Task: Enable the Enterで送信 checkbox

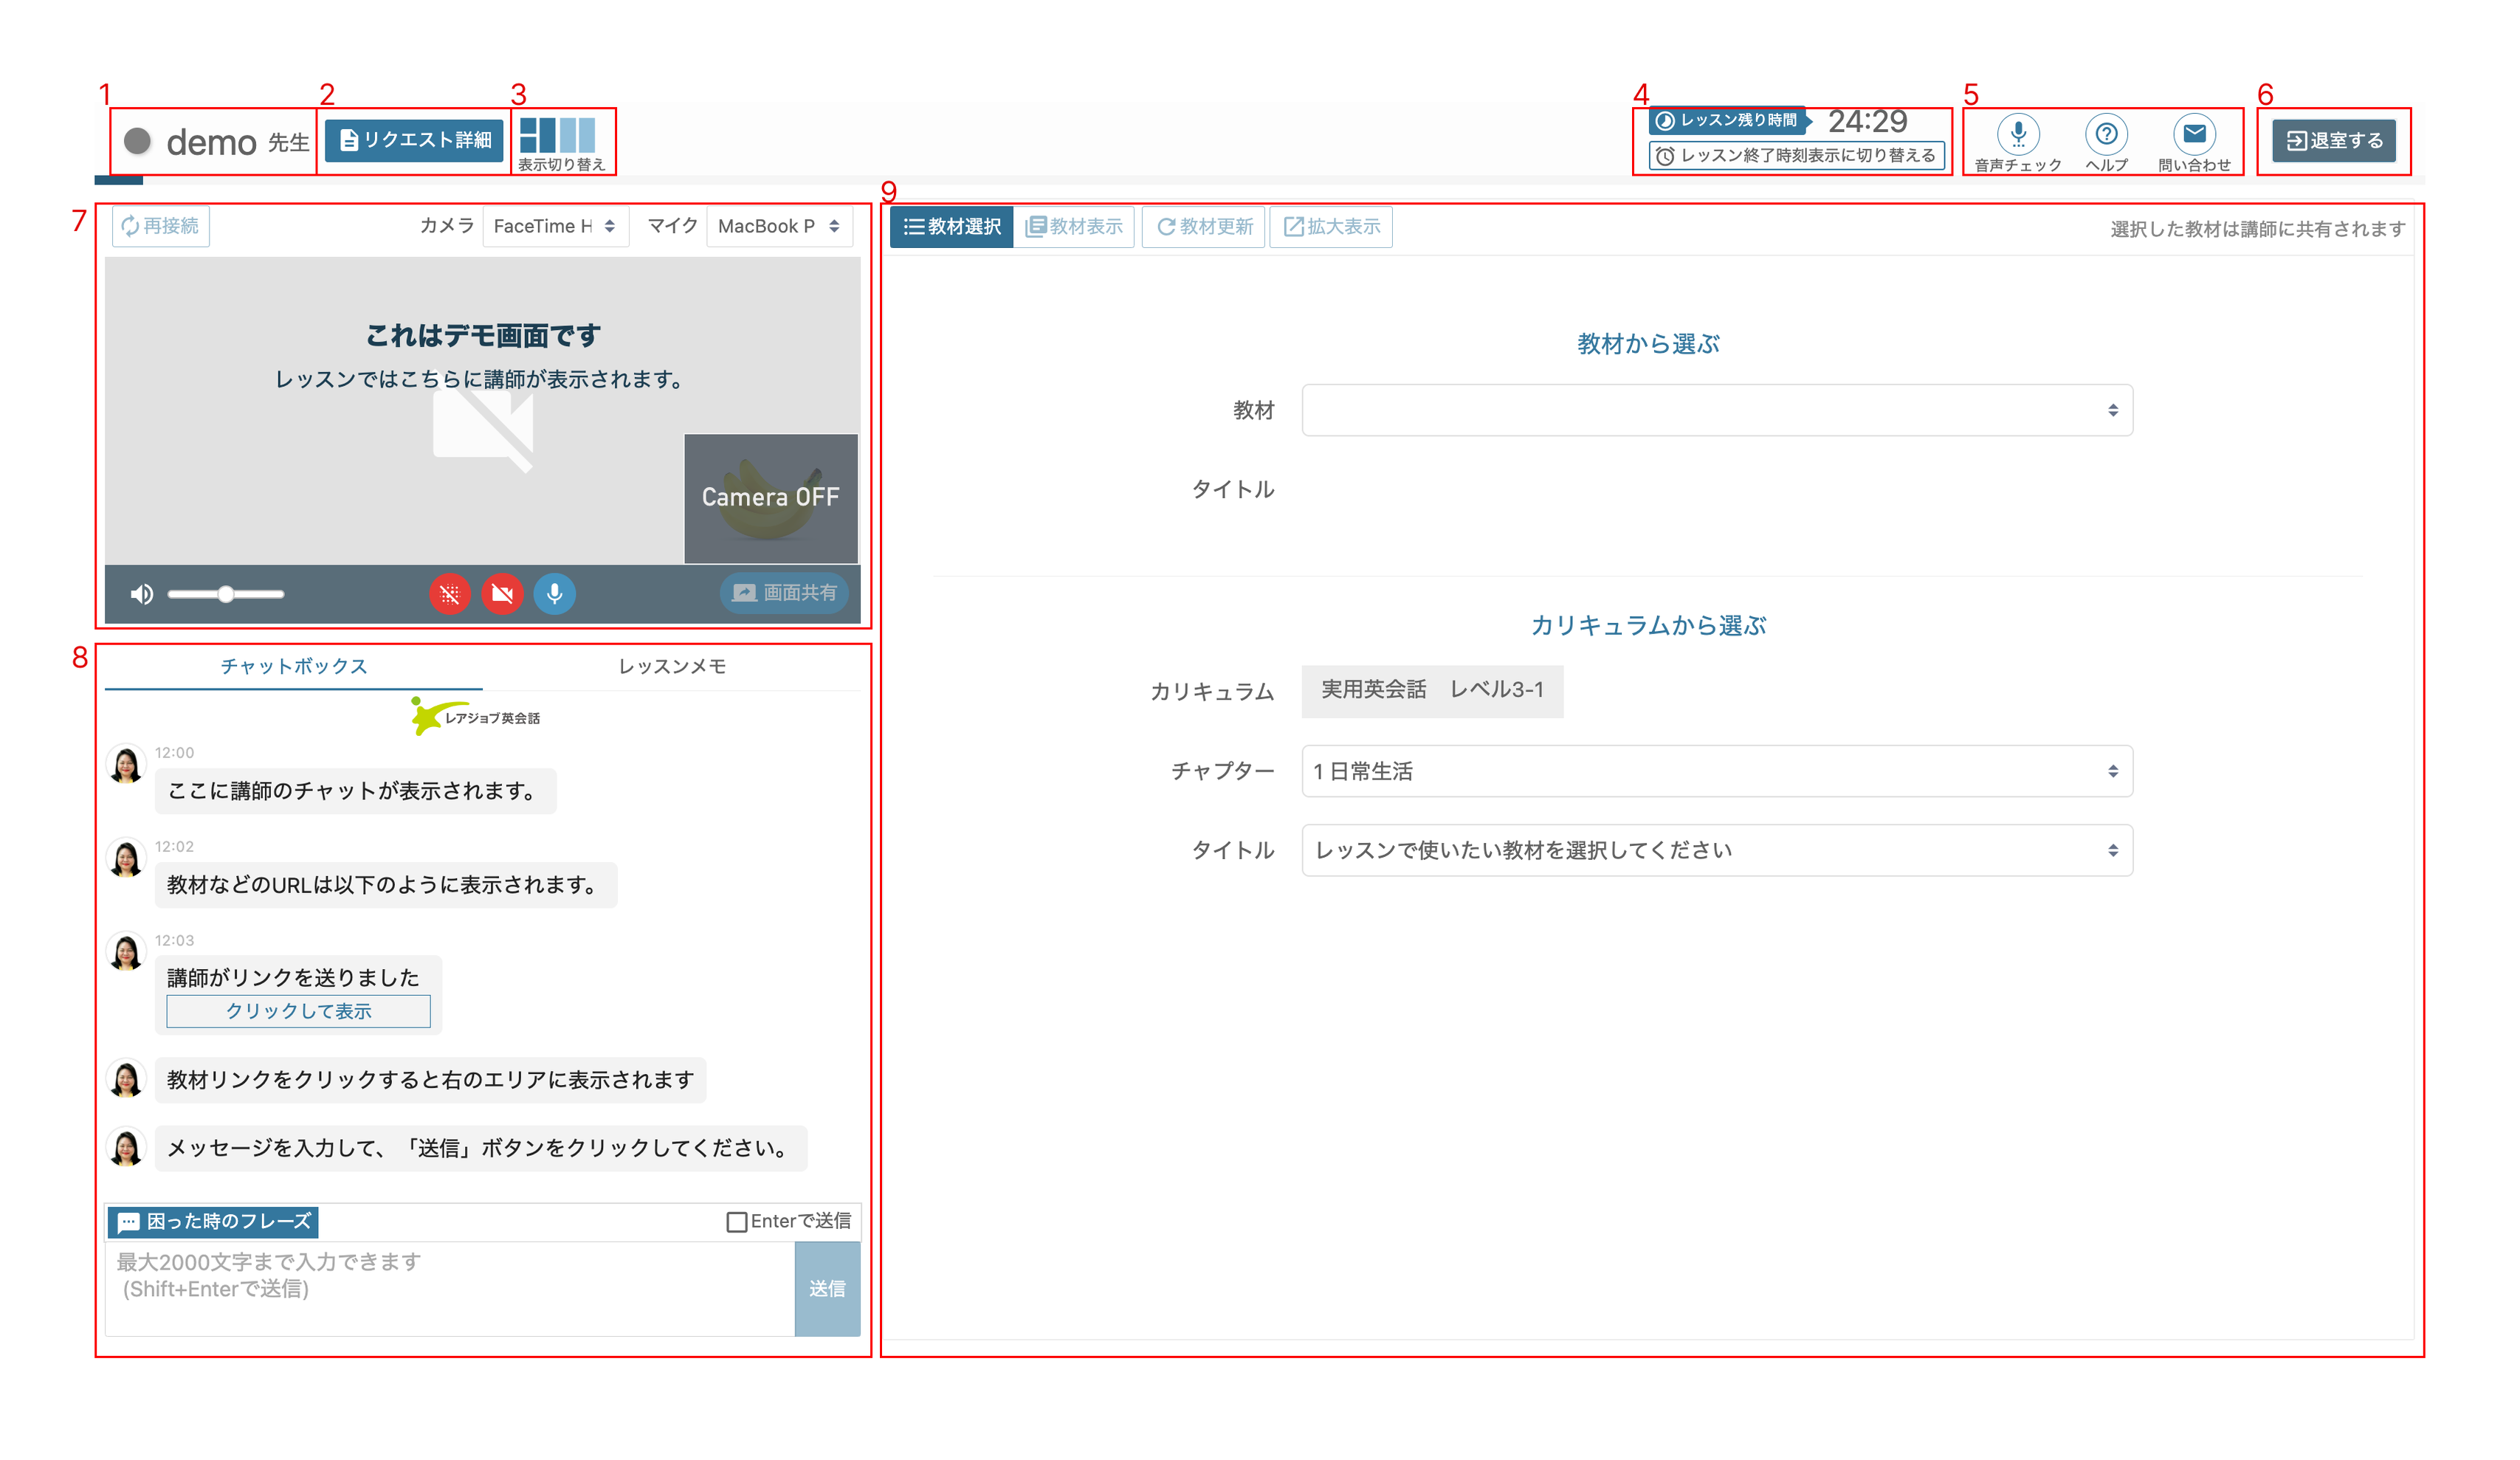Action: click(736, 1222)
